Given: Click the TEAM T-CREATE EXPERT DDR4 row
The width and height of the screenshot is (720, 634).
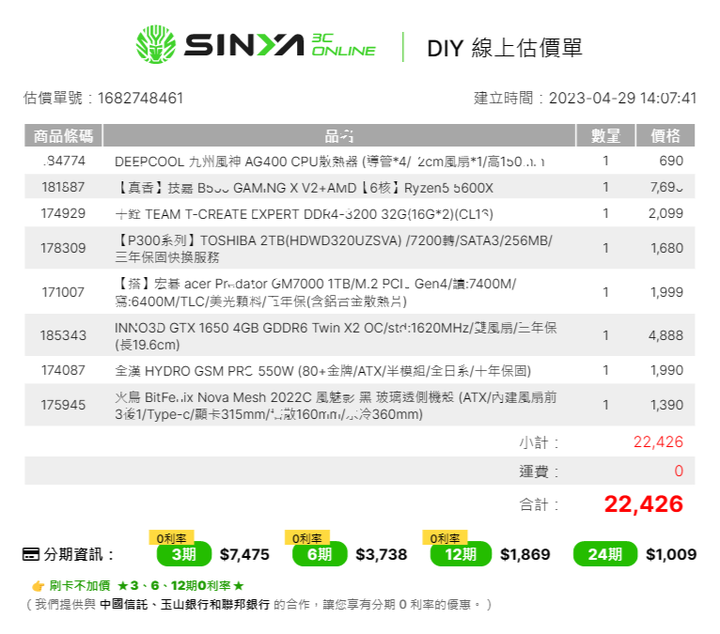Looking at the screenshot, I should pos(360,213).
